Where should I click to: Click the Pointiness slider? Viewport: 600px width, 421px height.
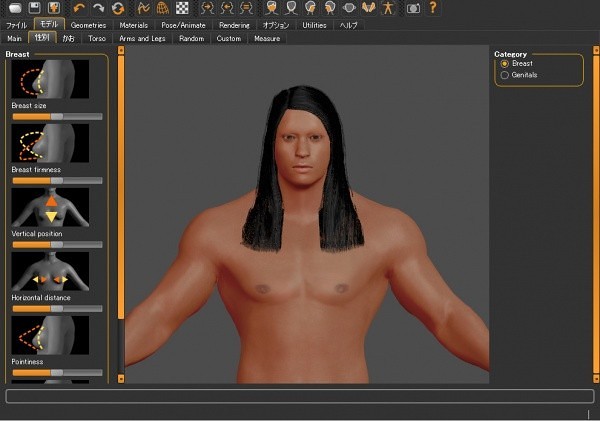point(57,372)
